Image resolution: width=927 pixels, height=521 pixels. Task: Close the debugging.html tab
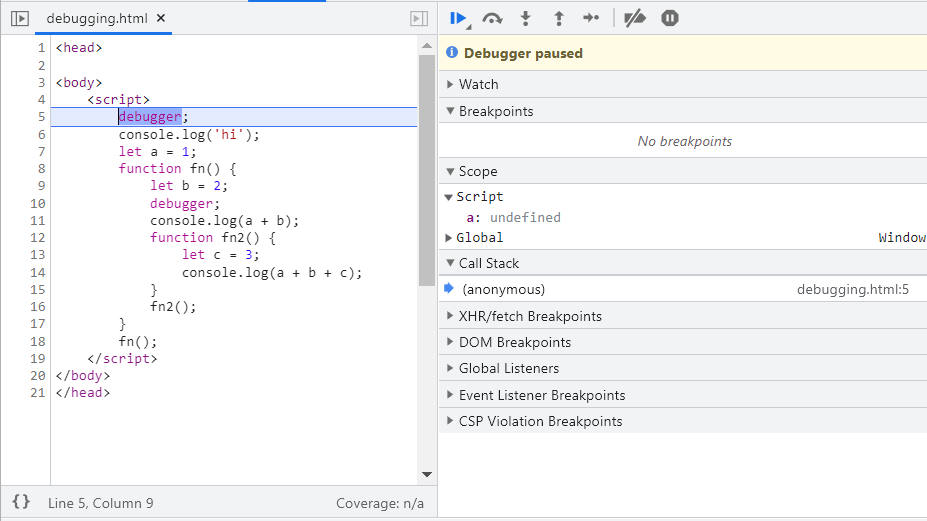161,18
